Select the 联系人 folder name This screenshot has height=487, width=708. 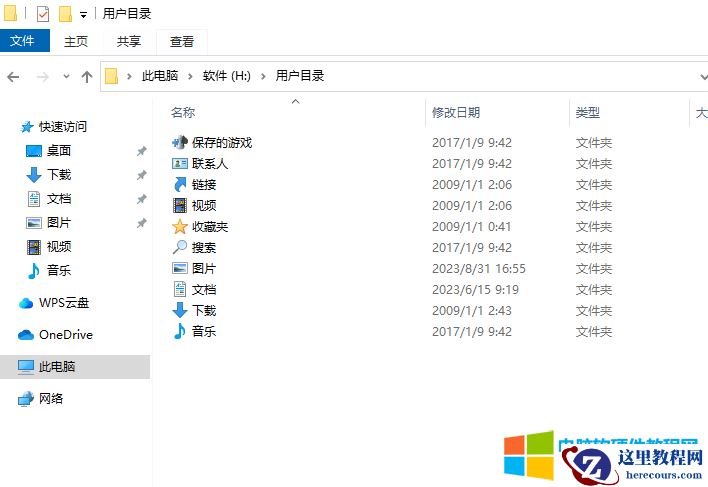[210, 163]
